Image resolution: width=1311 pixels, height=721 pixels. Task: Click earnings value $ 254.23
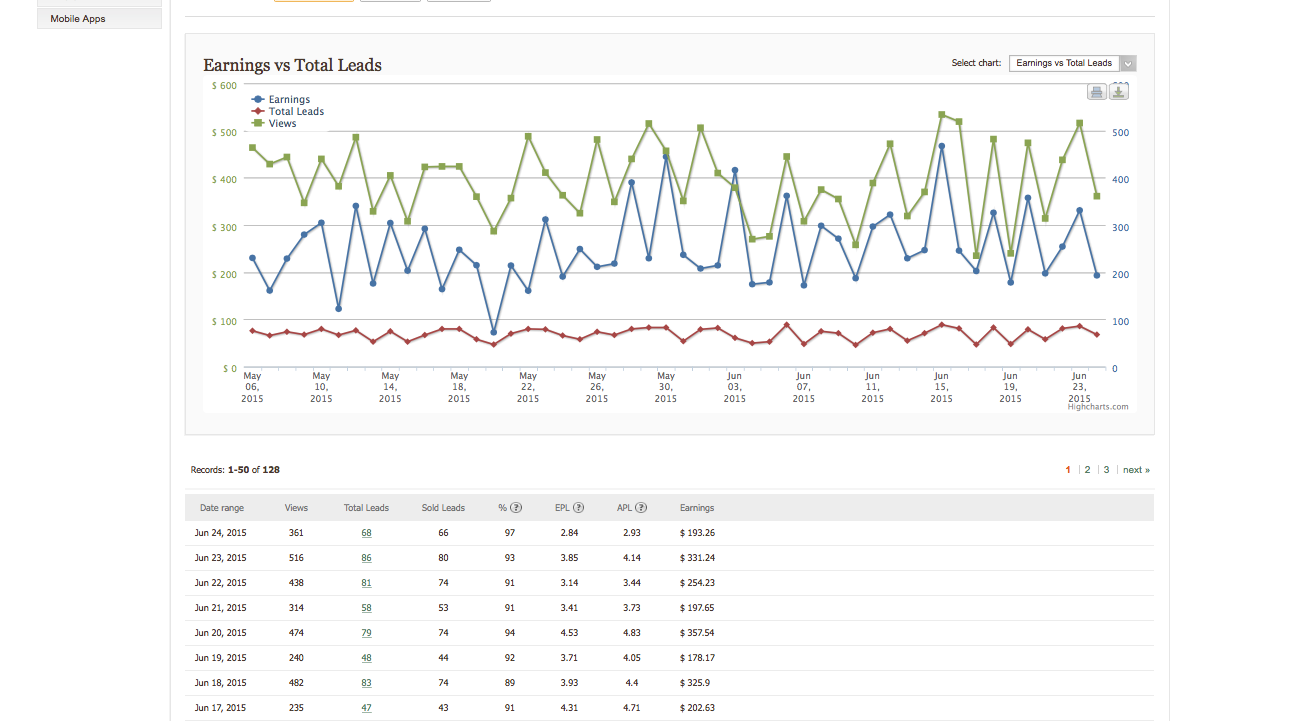coord(697,583)
